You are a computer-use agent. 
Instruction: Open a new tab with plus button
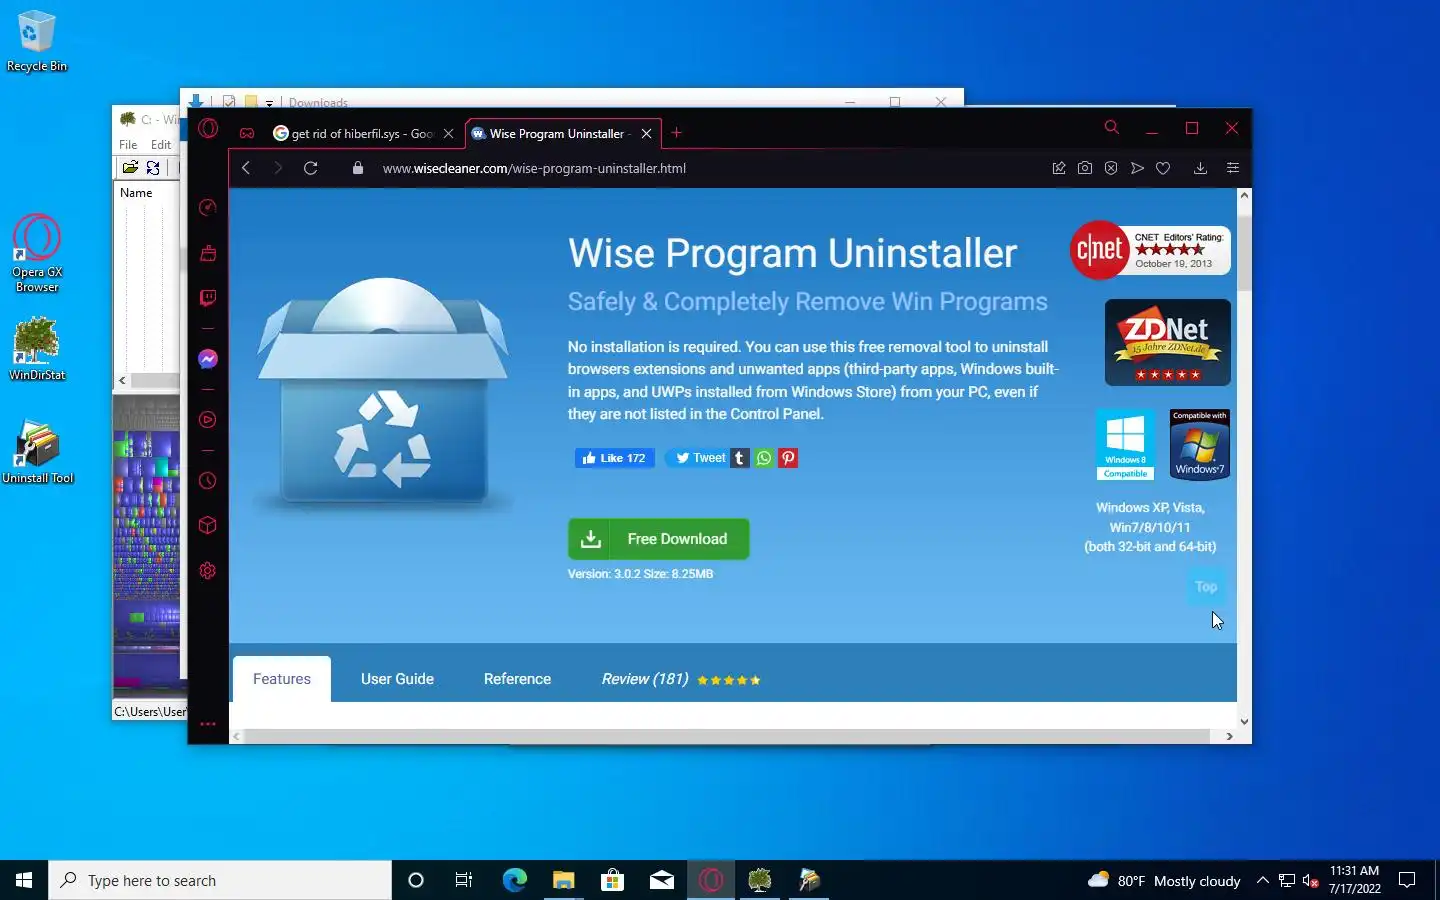coord(677,133)
